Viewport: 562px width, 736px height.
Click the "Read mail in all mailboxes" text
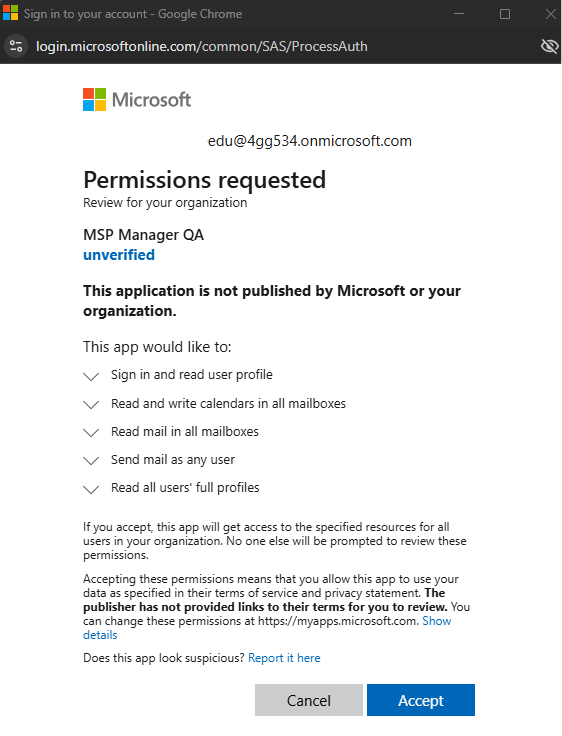(185, 431)
